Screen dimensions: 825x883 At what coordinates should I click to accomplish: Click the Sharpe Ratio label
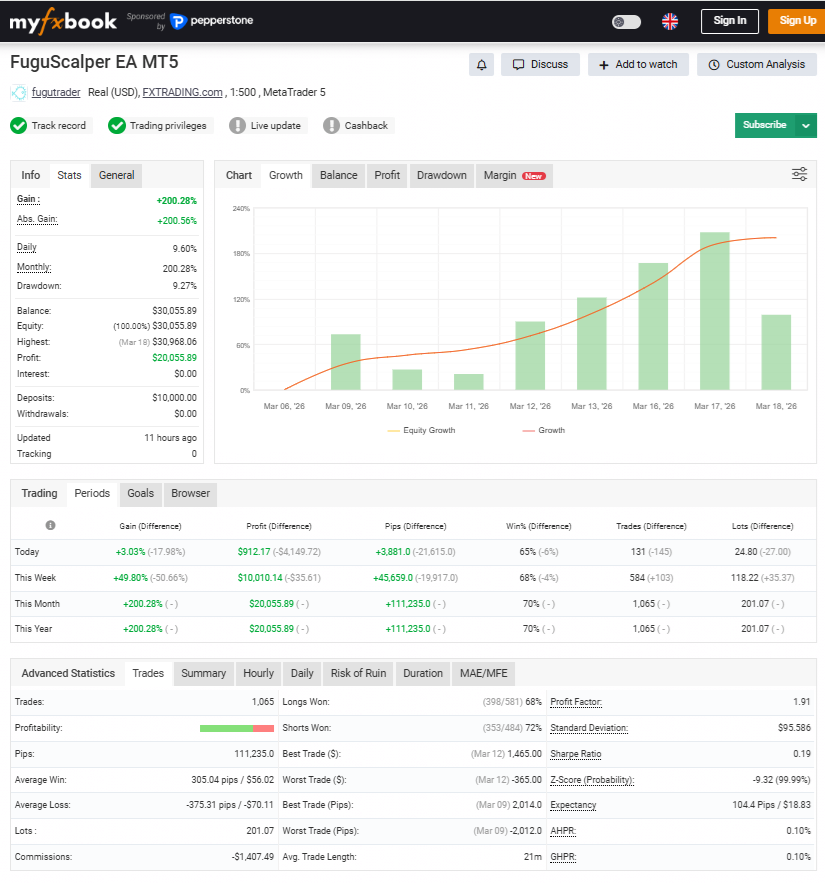point(576,754)
